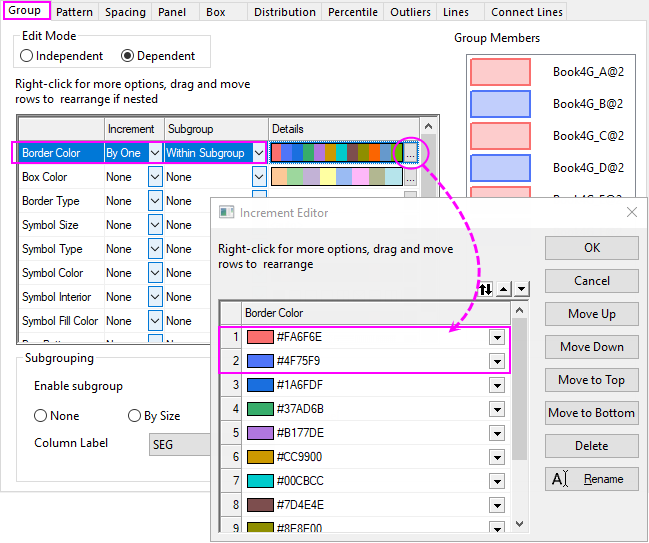
Task: Close the Increment Editor dialog
Action: (x=631, y=212)
